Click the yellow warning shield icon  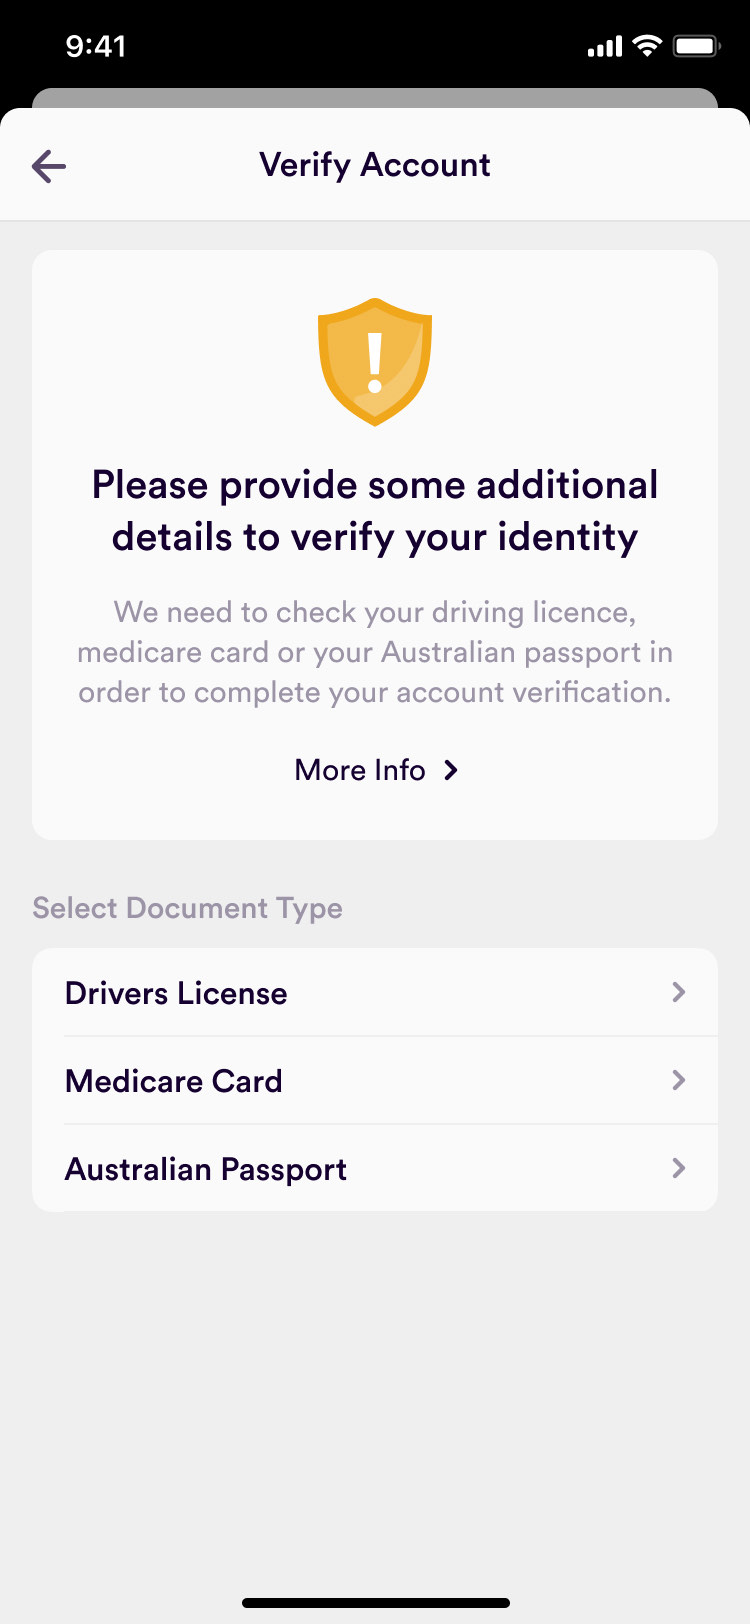click(x=375, y=361)
